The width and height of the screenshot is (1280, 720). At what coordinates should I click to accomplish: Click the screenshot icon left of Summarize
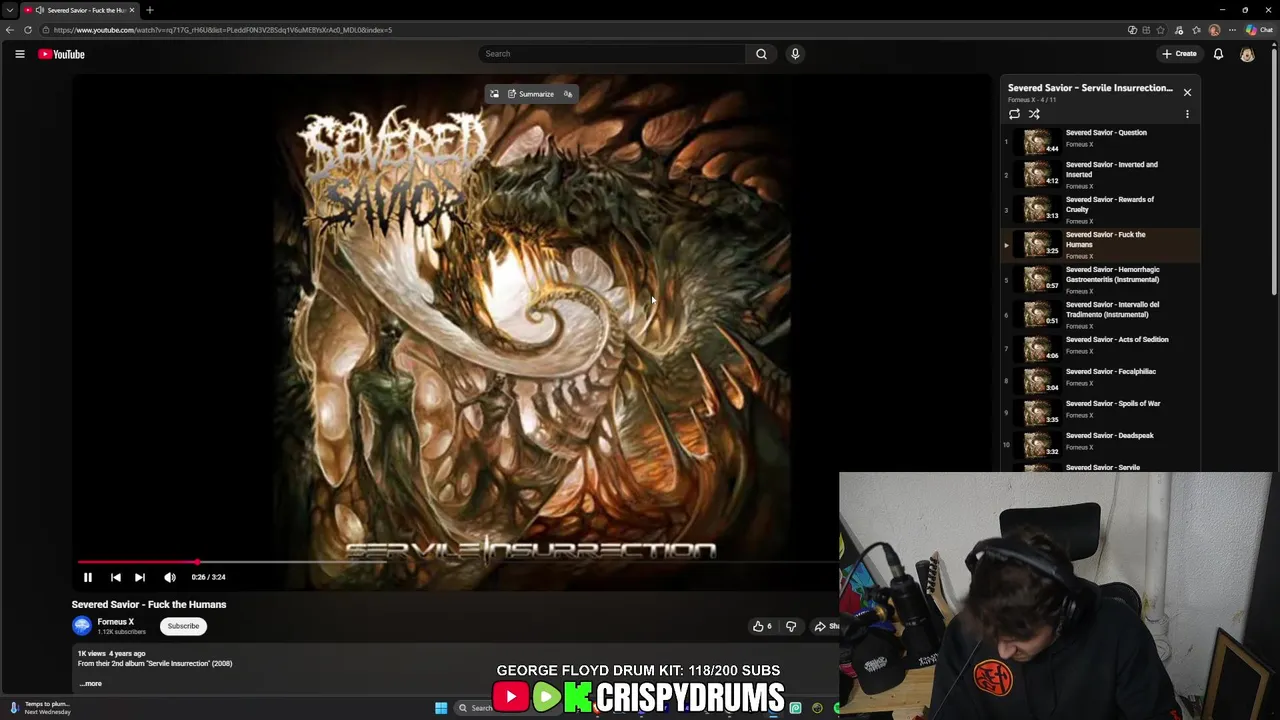[494, 94]
